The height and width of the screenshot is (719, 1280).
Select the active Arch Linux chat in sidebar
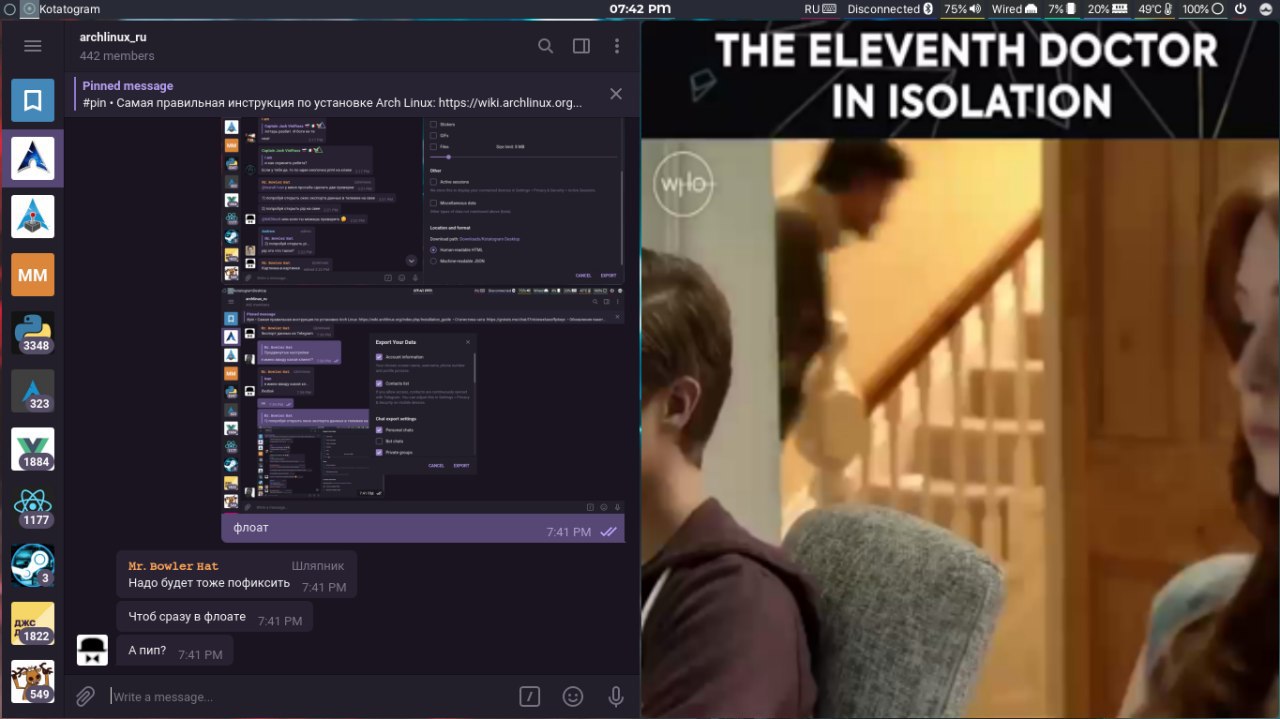[32, 158]
